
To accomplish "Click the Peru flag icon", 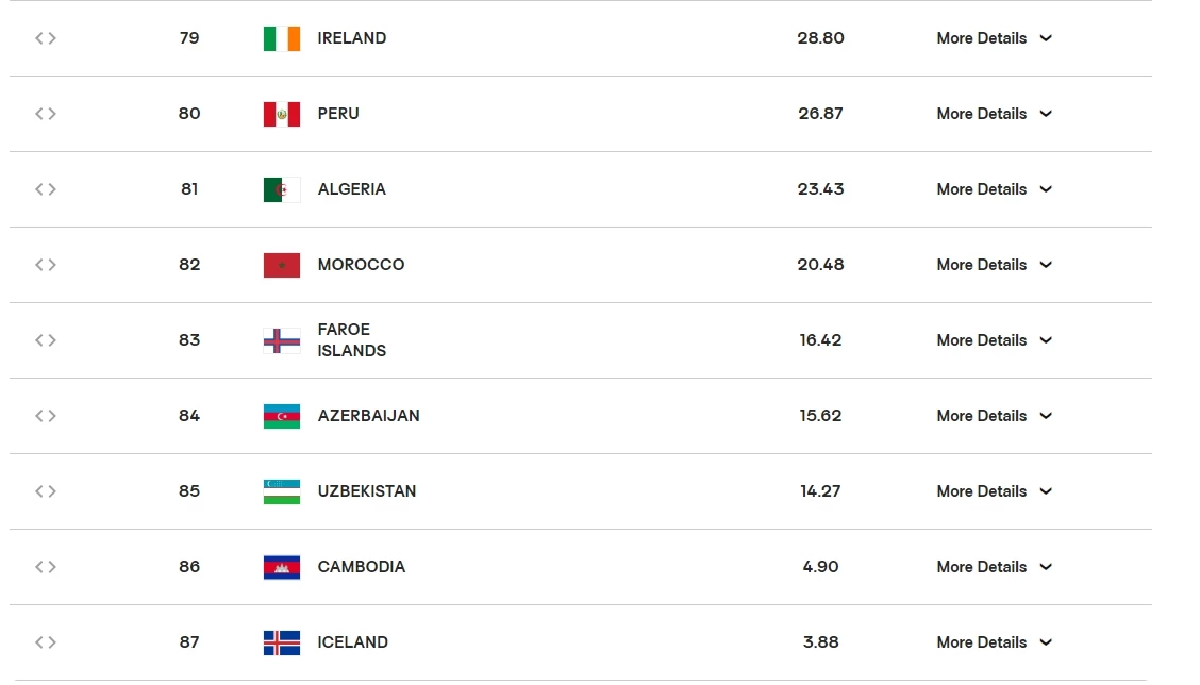I will [282, 114].
